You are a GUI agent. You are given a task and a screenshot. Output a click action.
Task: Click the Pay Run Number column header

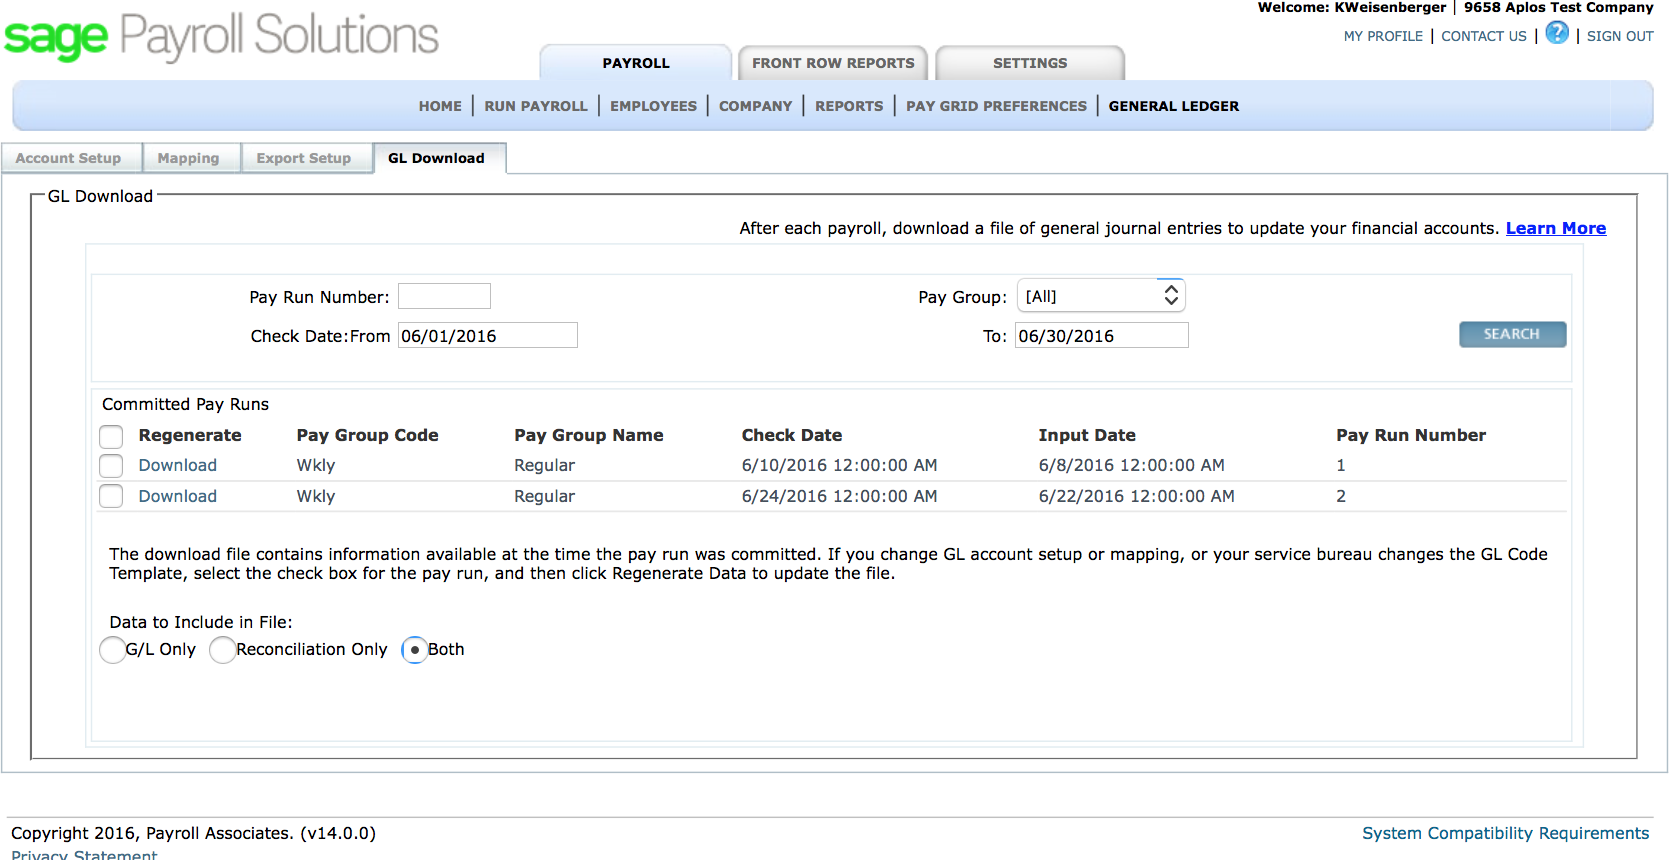point(1411,435)
